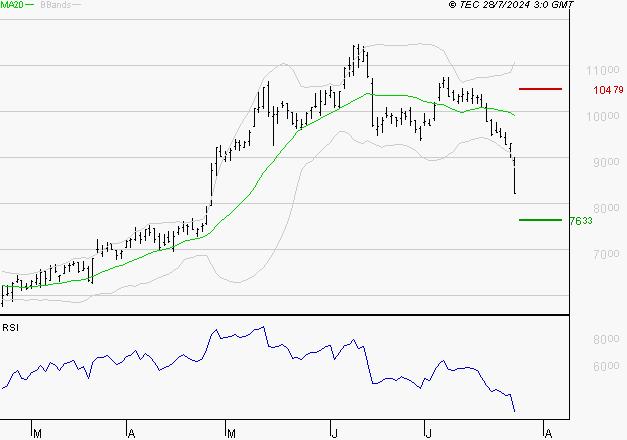This screenshot has height=440, width=627.
Task: Click the second J month marker
Action: (x=429, y=434)
